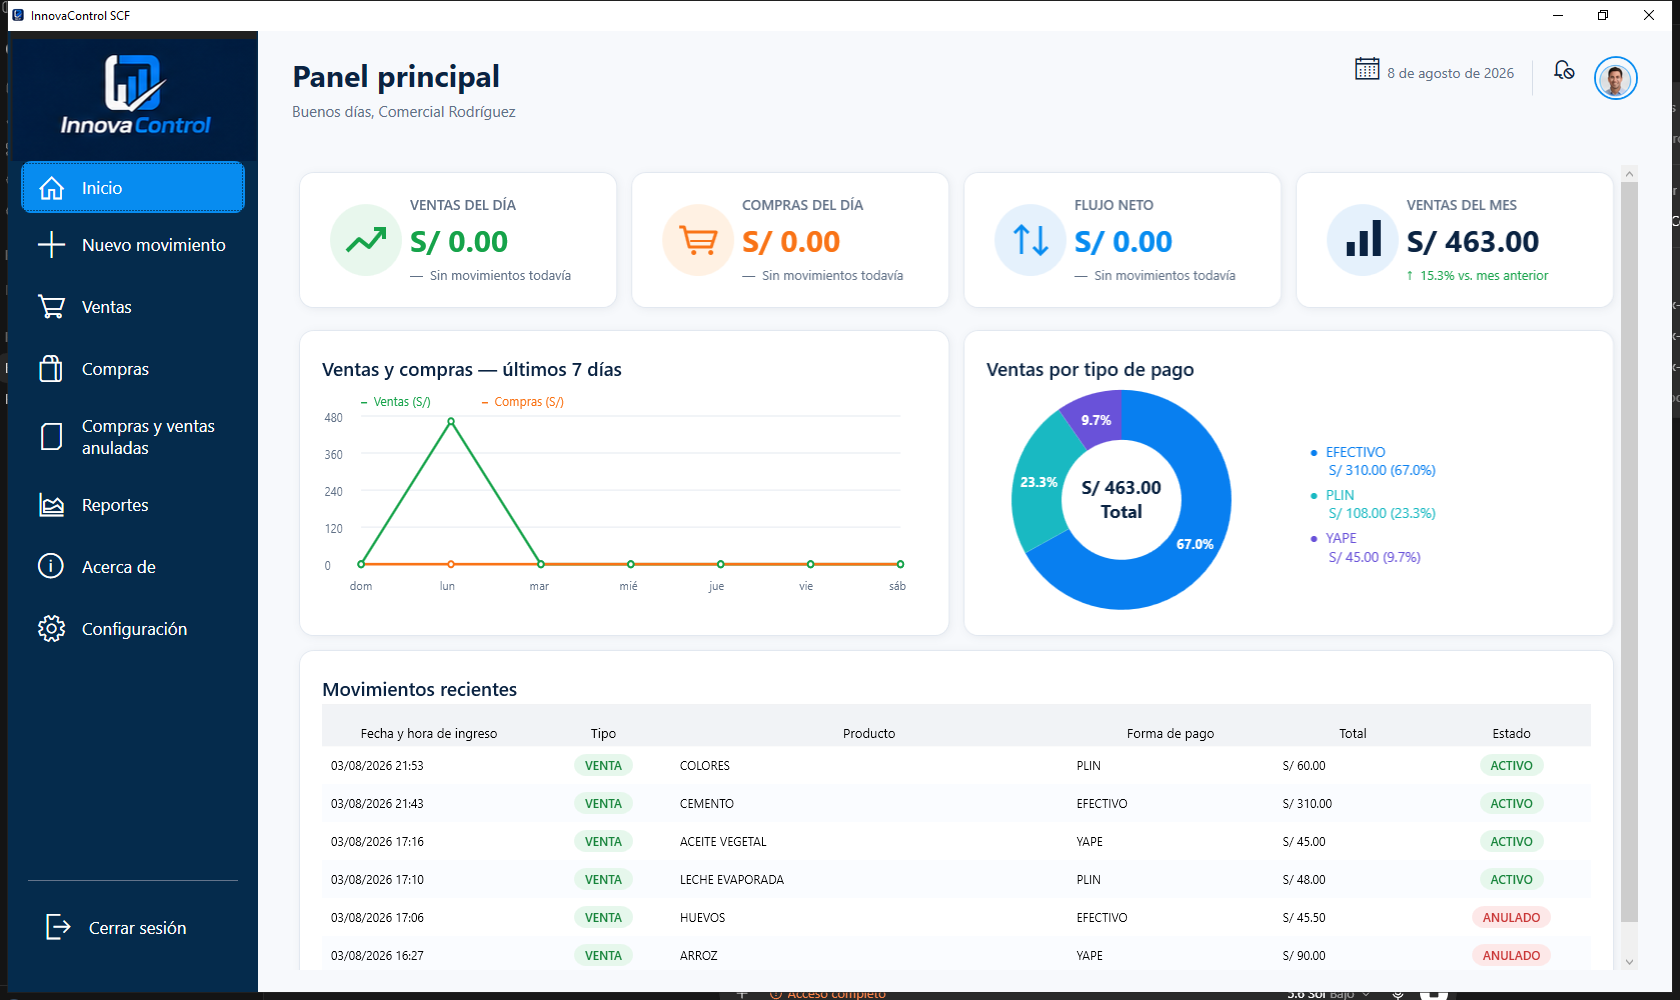This screenshot has width=1680, height=1000.
Task: Toggle the Ventas (S/) chart legend
Action: pos(396,402)
